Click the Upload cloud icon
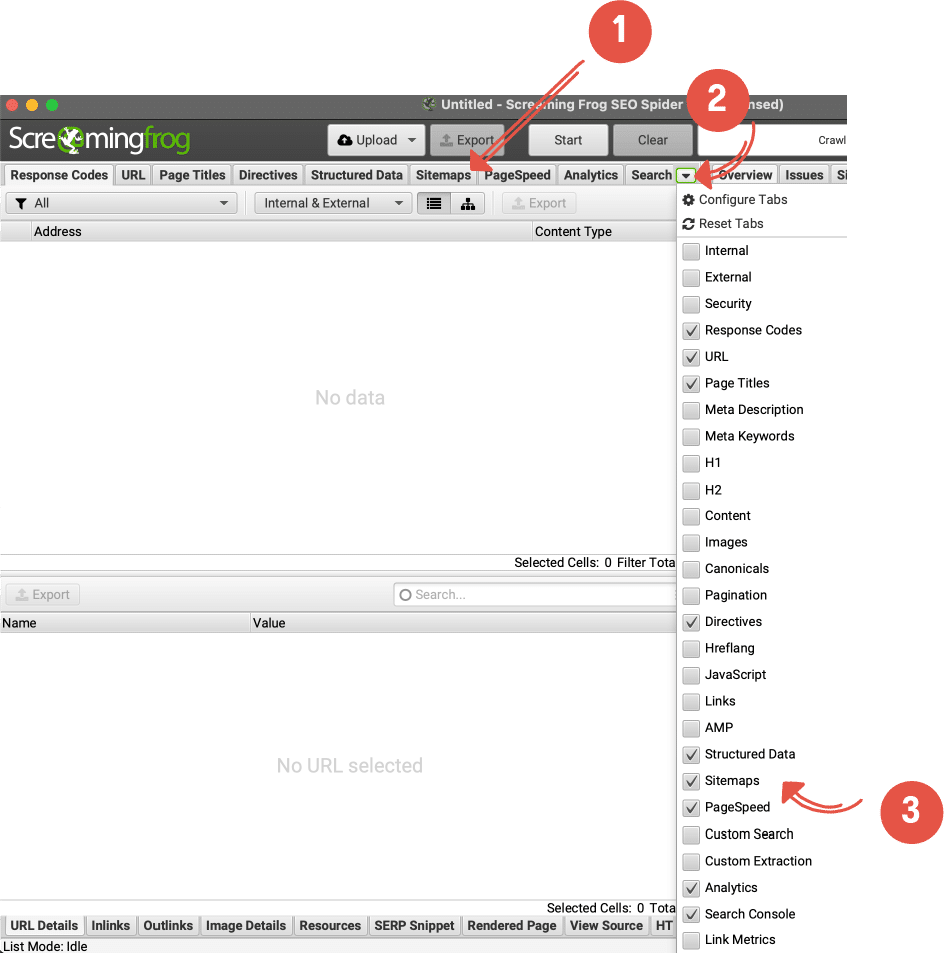 point(345,140)
